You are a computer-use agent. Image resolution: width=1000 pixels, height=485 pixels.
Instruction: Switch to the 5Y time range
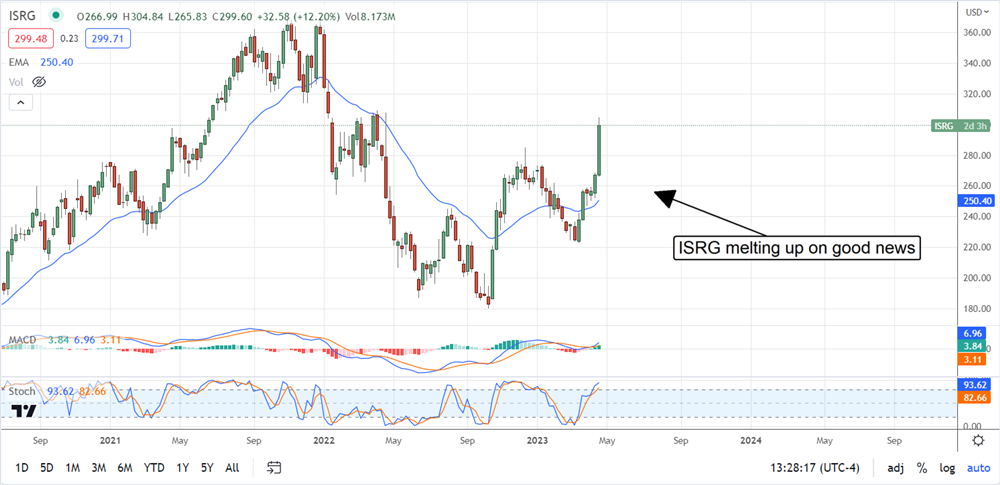pos(206,467)
